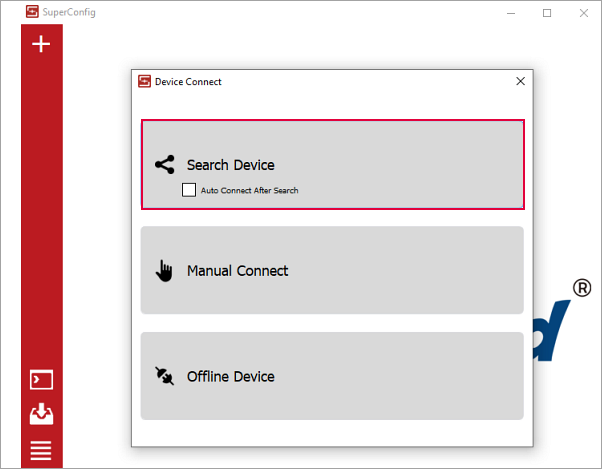
Task: Click the pointing hand Manual Connect icon
Action: [x=165, y=271]
